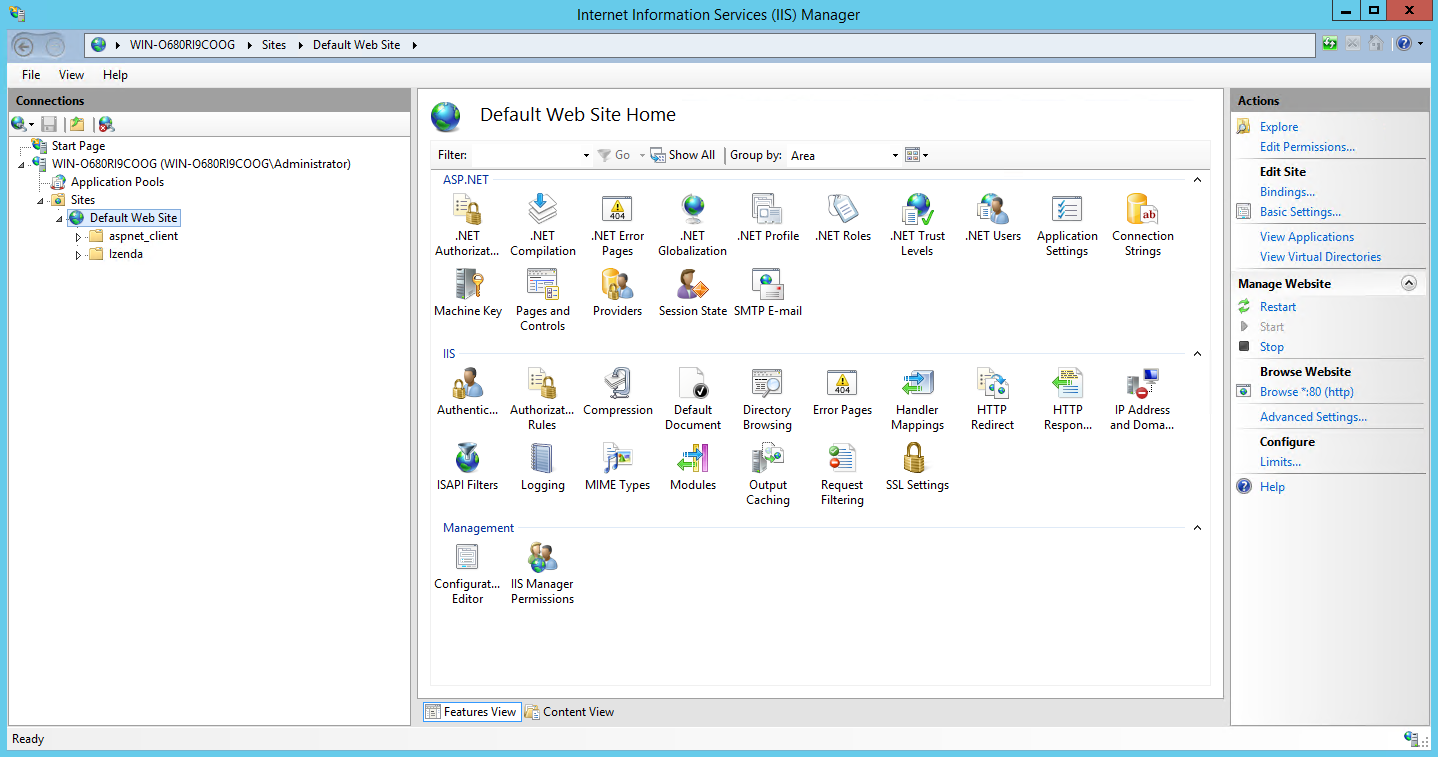Open the .NET Compilation feature icon

click(542, 225)
